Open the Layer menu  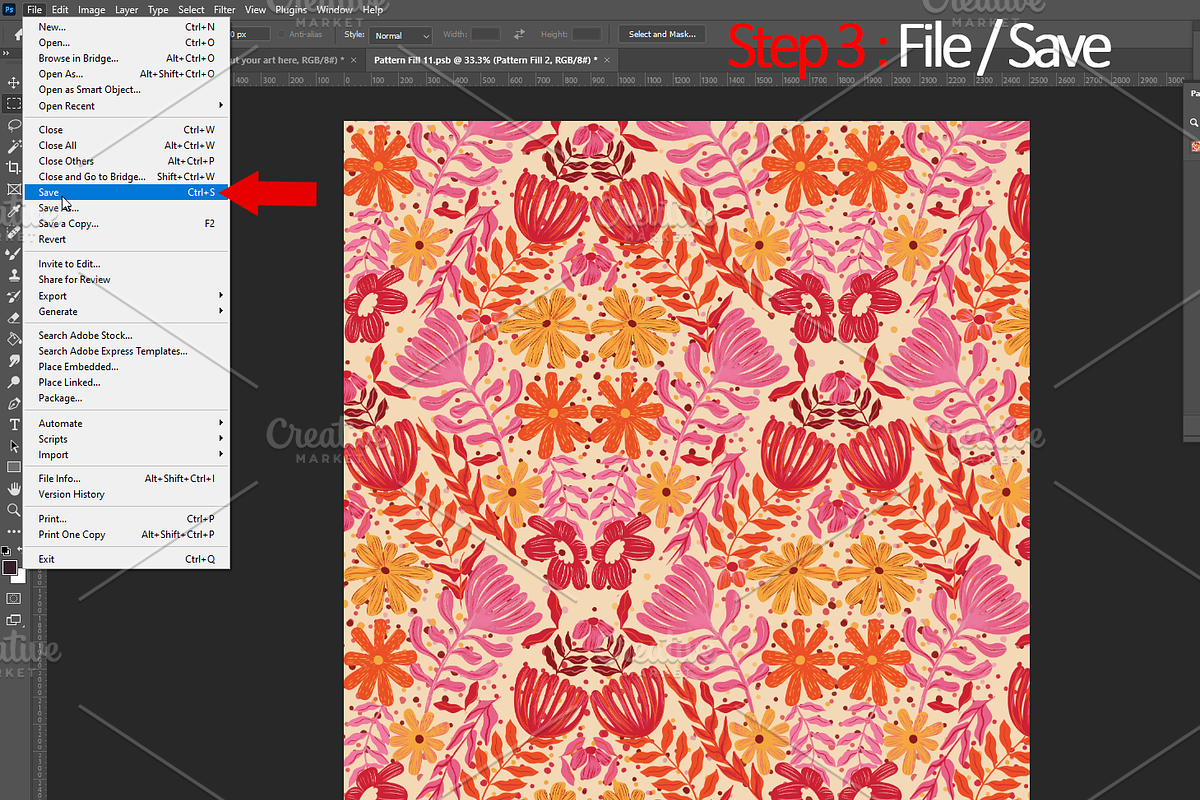click(127, 9)
